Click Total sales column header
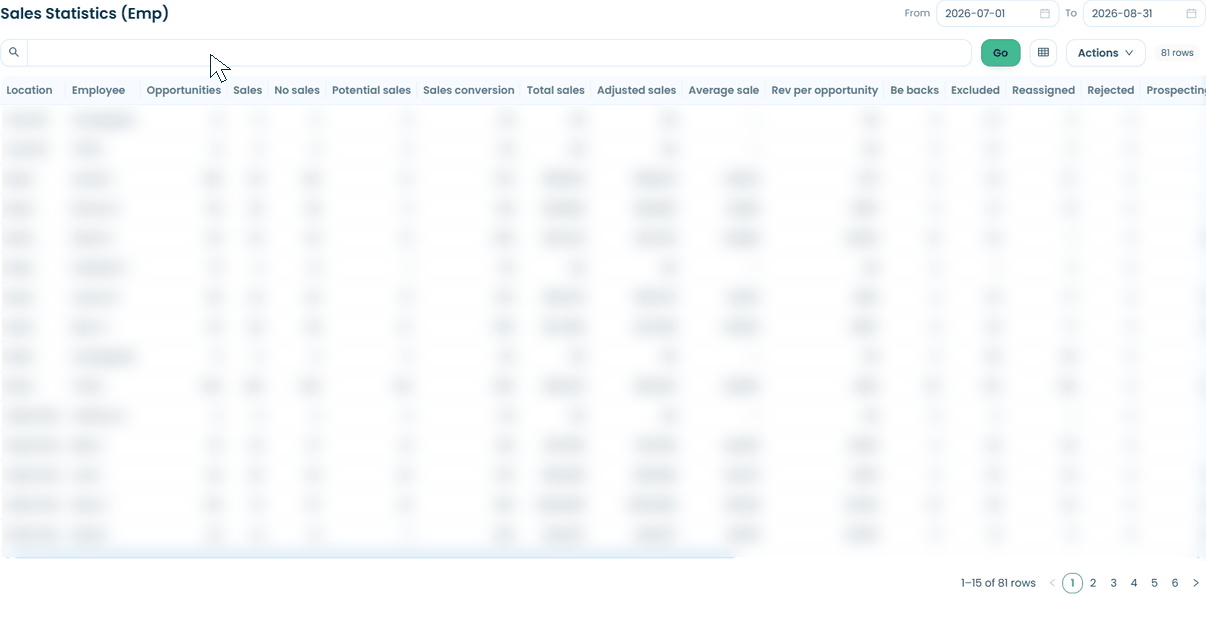Image resolution: width=1206 pixels, height=620 pixels. (556, 90)
